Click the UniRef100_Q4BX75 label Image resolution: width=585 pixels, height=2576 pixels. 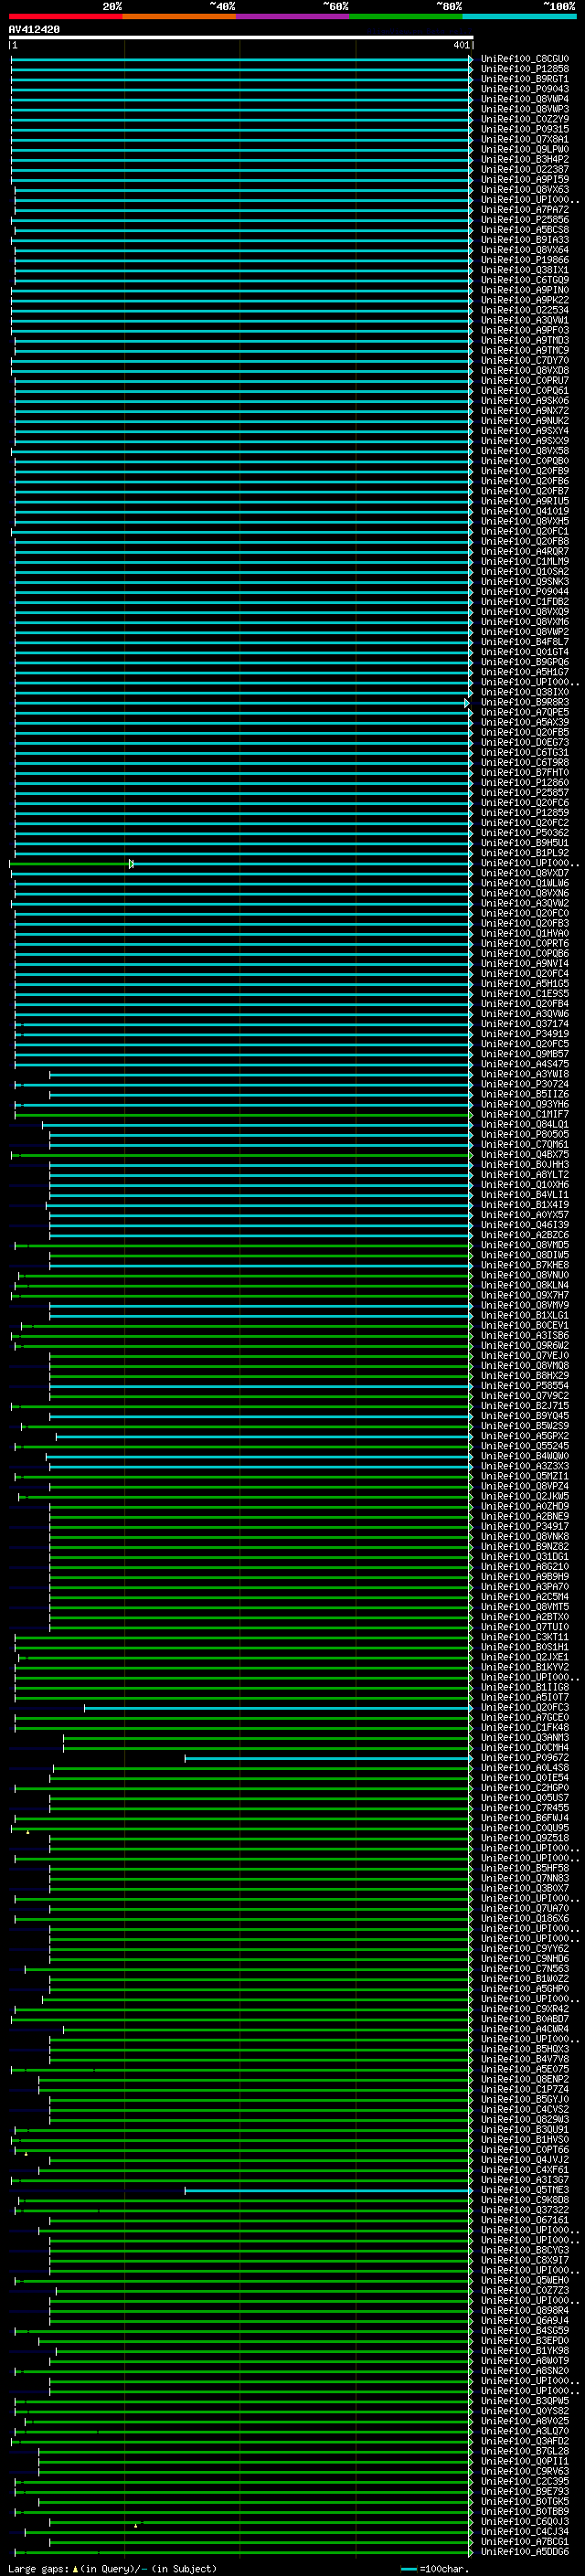524,1155
